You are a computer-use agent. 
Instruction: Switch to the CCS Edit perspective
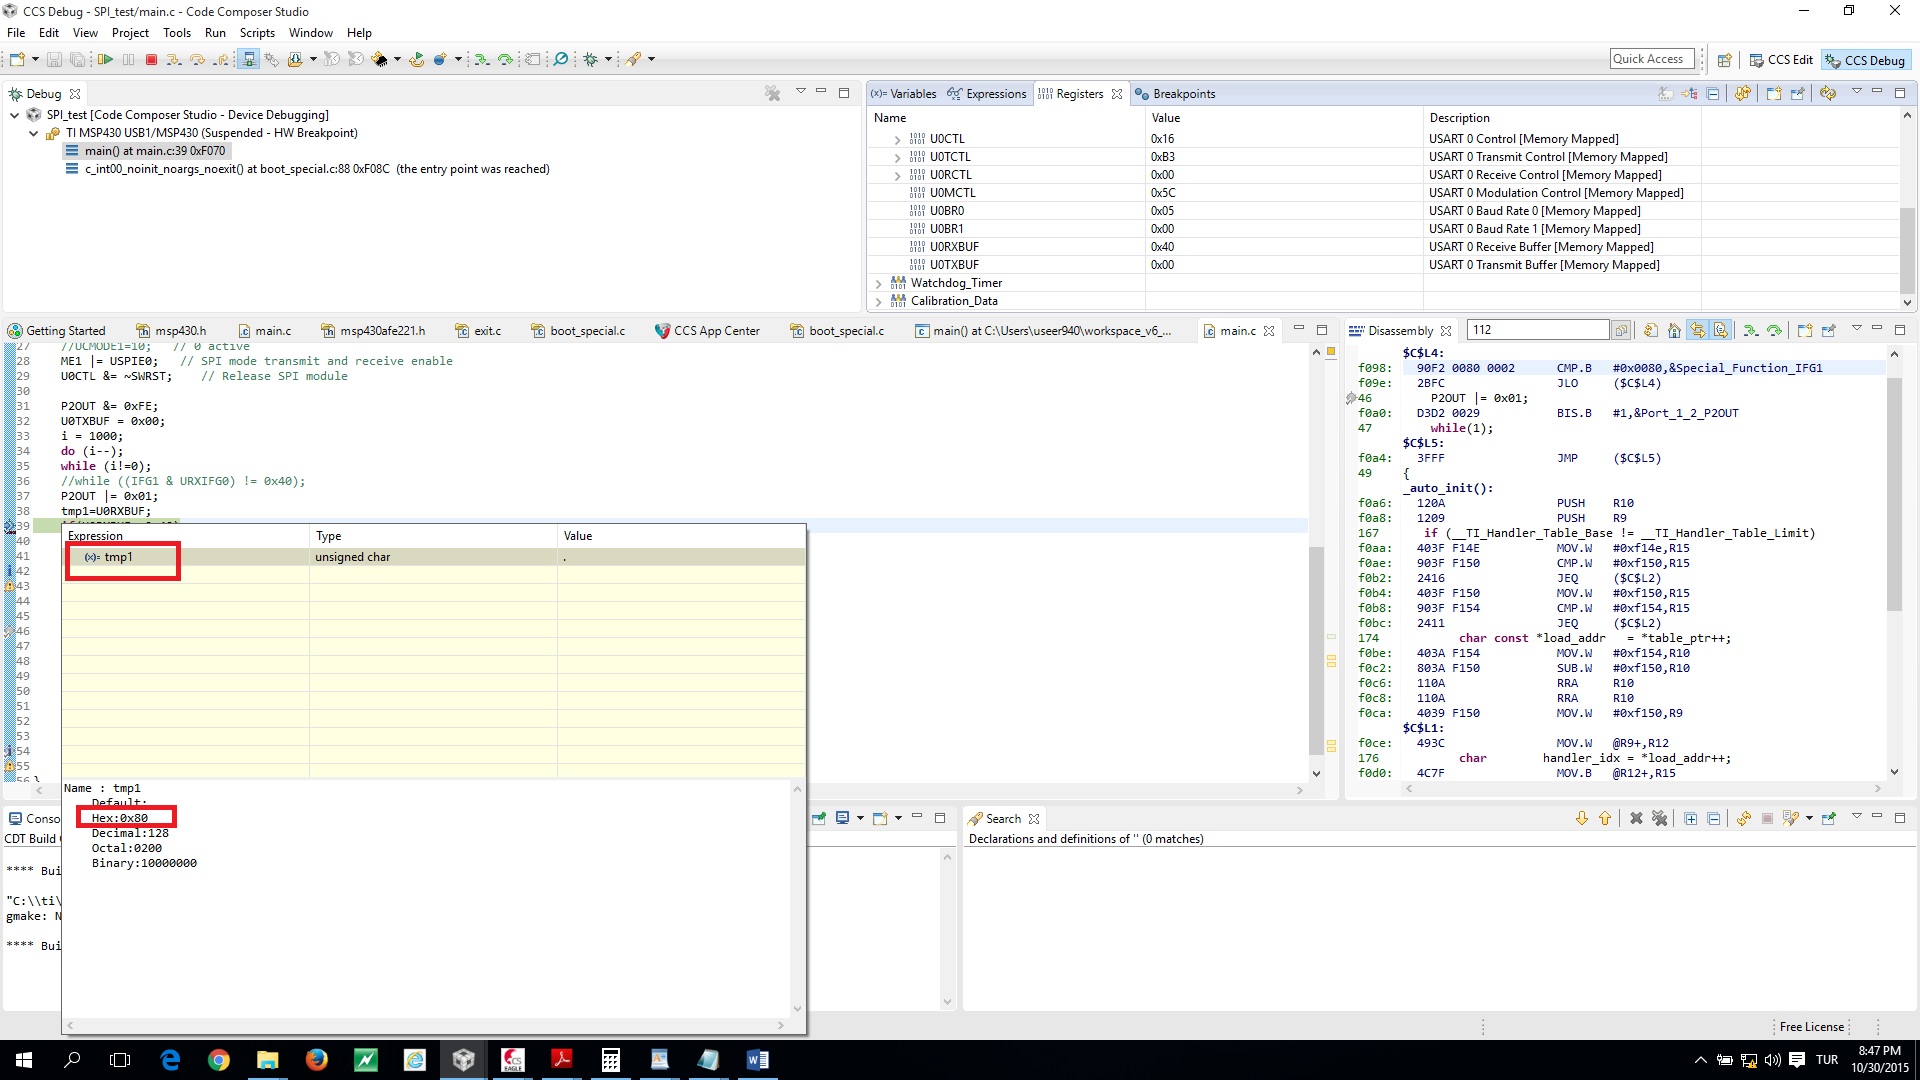coord(1780,60)
